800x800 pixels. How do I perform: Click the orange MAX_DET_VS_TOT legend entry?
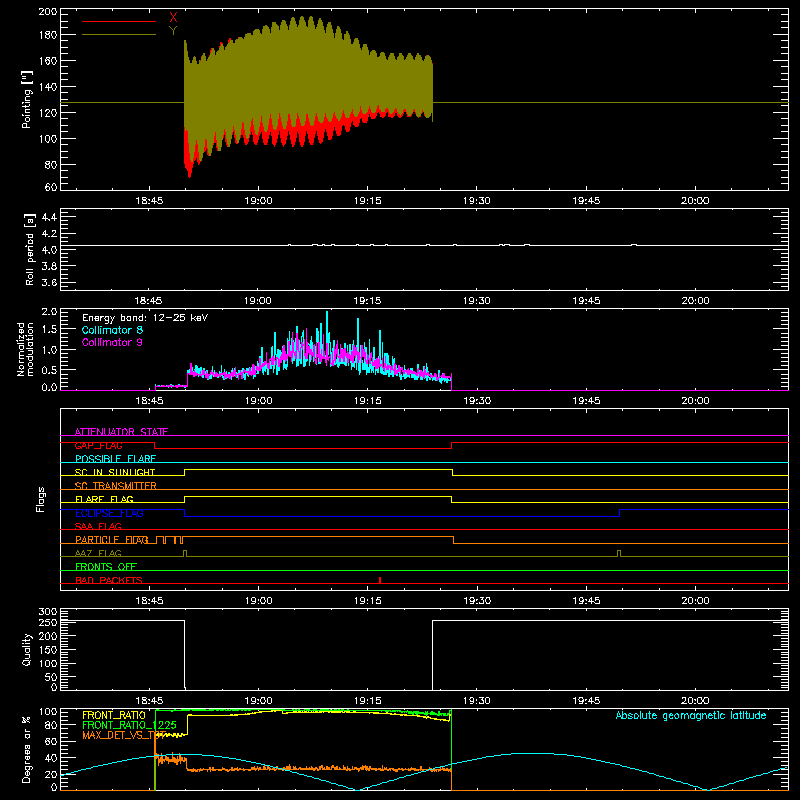coord(124,735)
